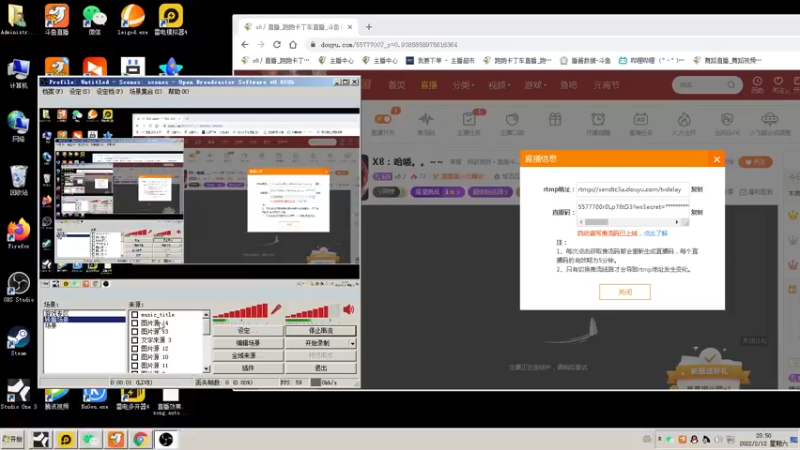
Task: Launch Steam from the desktop
Action: point(18,341)
